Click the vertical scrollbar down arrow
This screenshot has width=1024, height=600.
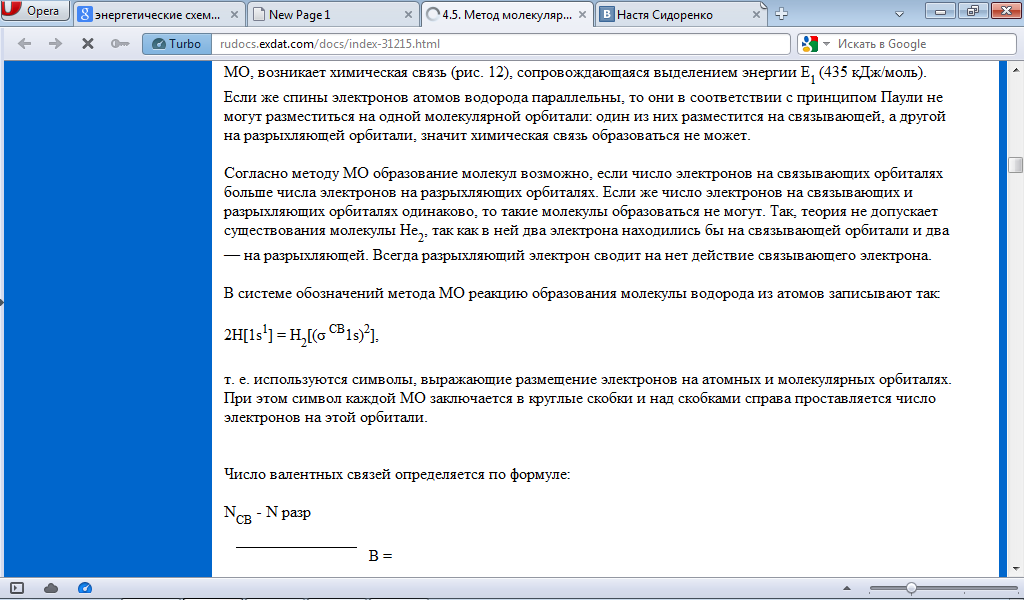[x=1016, y=569]
